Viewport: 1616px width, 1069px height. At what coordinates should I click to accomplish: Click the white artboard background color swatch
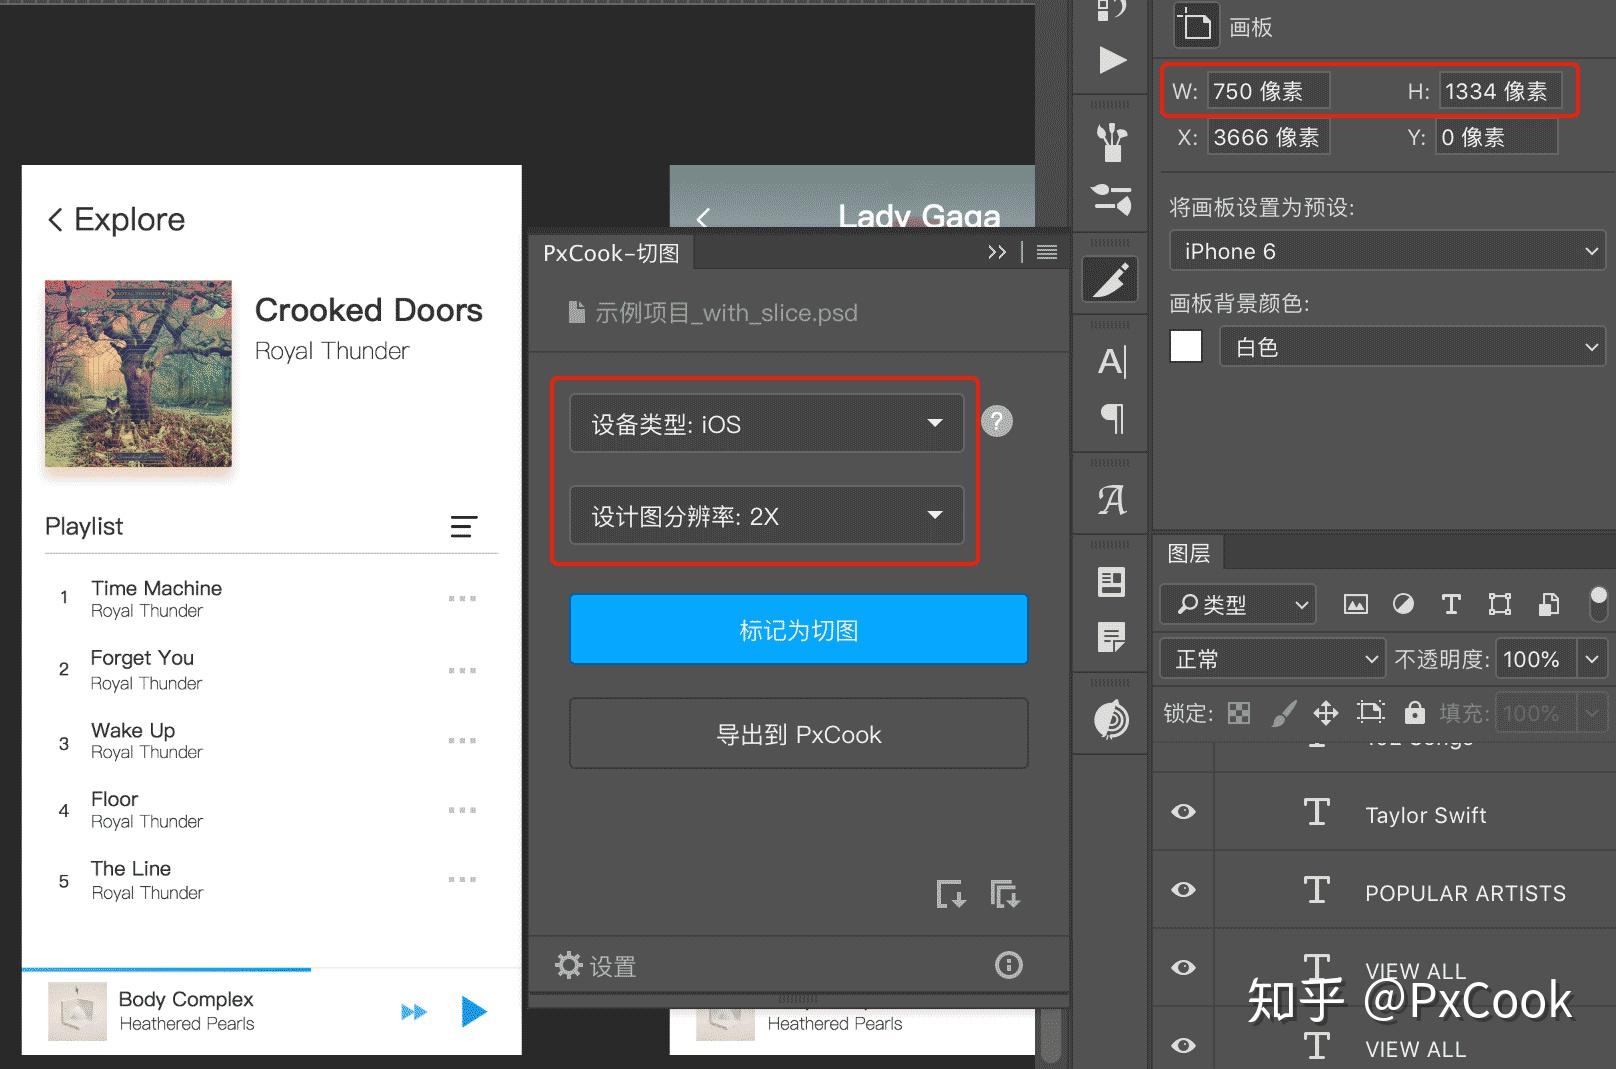pos(1185,345)
